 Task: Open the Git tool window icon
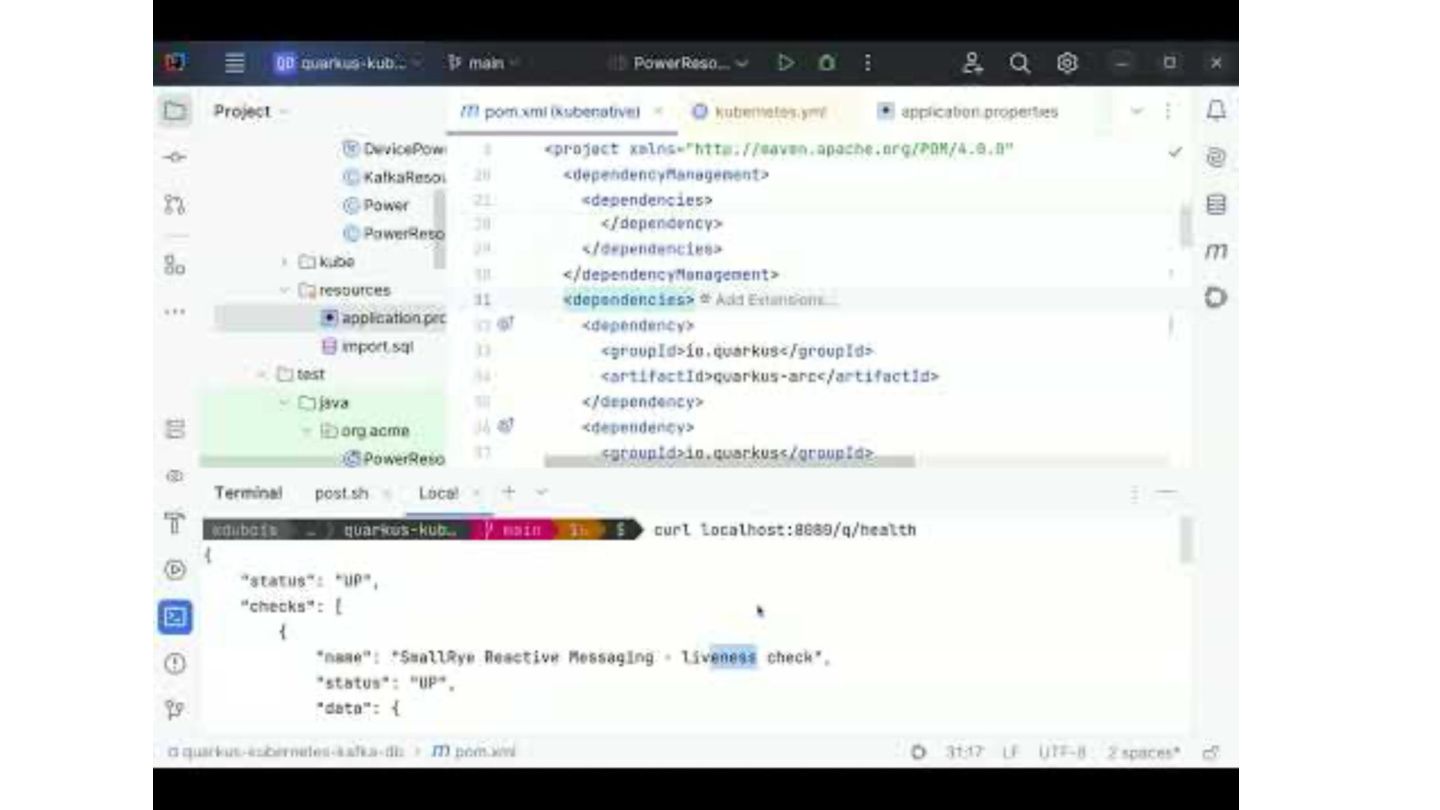(175, 709)
